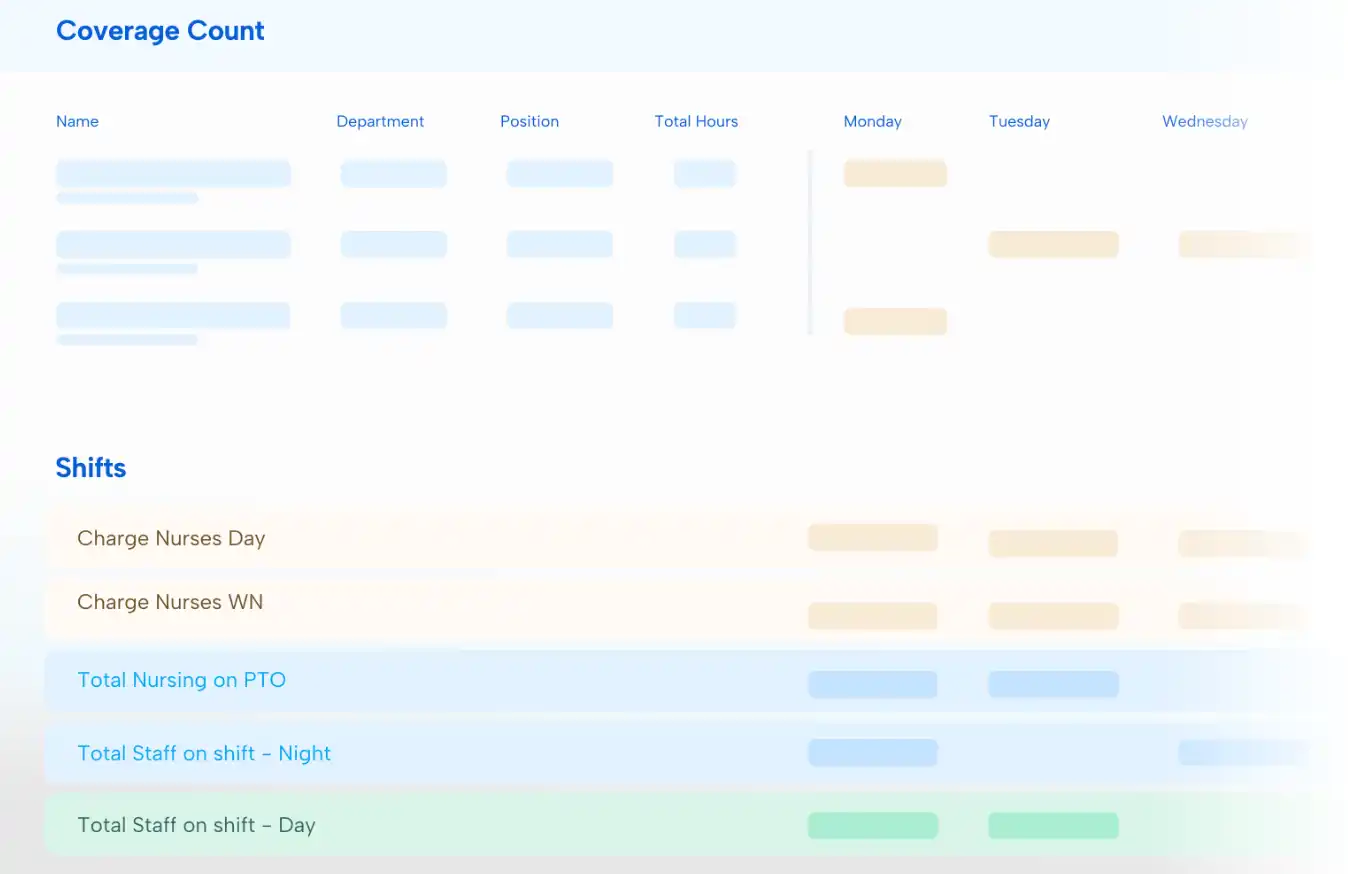Sort by Total Hours column header

(x=696, y=121)
